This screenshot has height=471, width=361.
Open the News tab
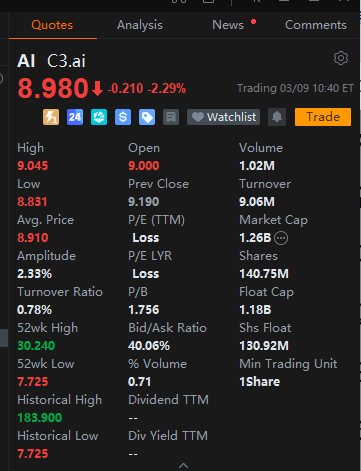[x=228, y=25]
